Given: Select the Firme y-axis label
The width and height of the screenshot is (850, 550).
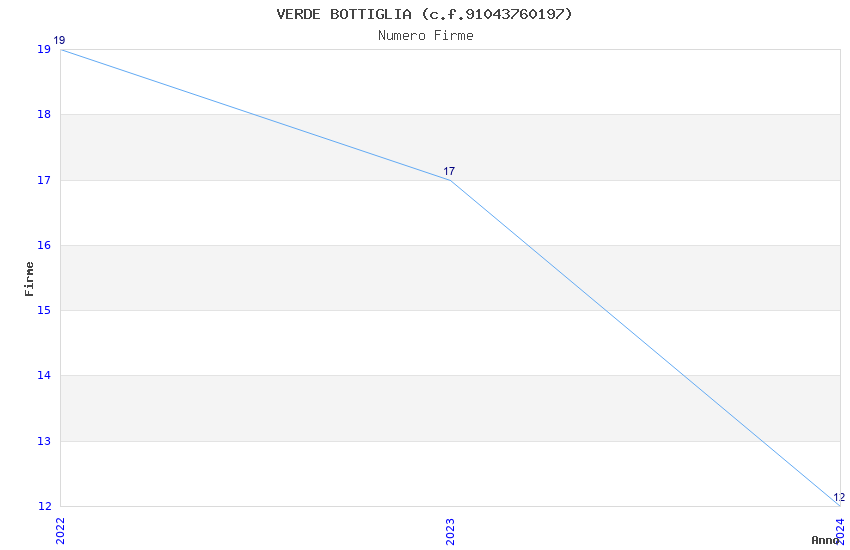Looking at the screenshot, I should (29, 278).
